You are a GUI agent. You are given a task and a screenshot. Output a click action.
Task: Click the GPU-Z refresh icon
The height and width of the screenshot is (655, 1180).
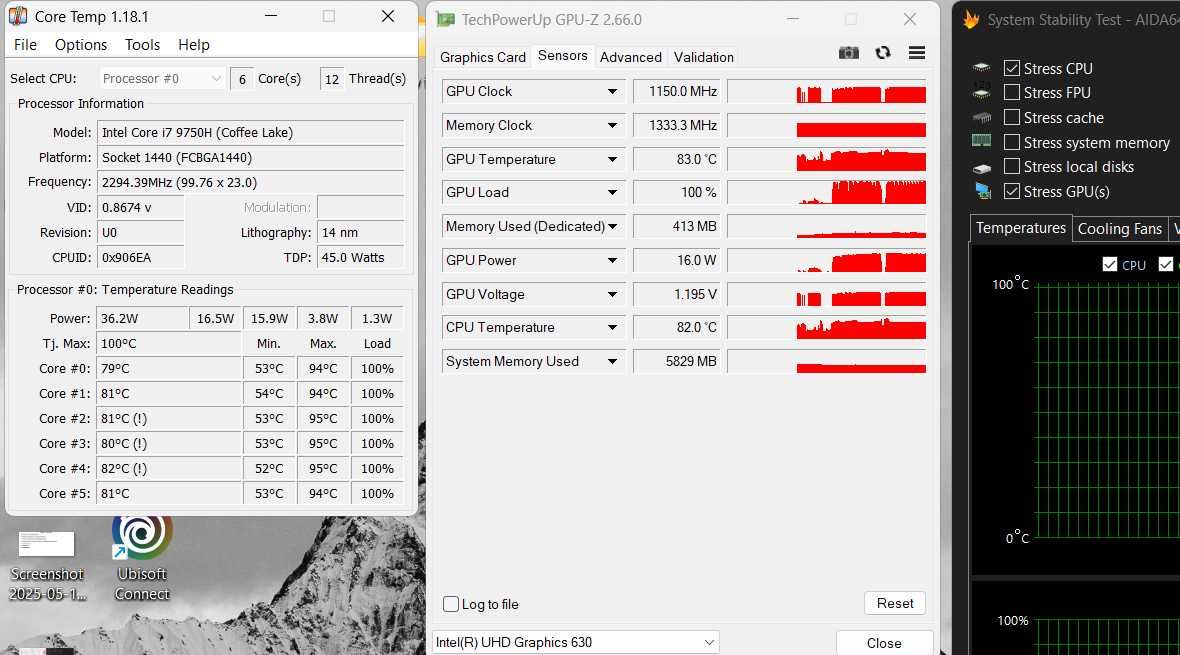click(x=883, y=53)
